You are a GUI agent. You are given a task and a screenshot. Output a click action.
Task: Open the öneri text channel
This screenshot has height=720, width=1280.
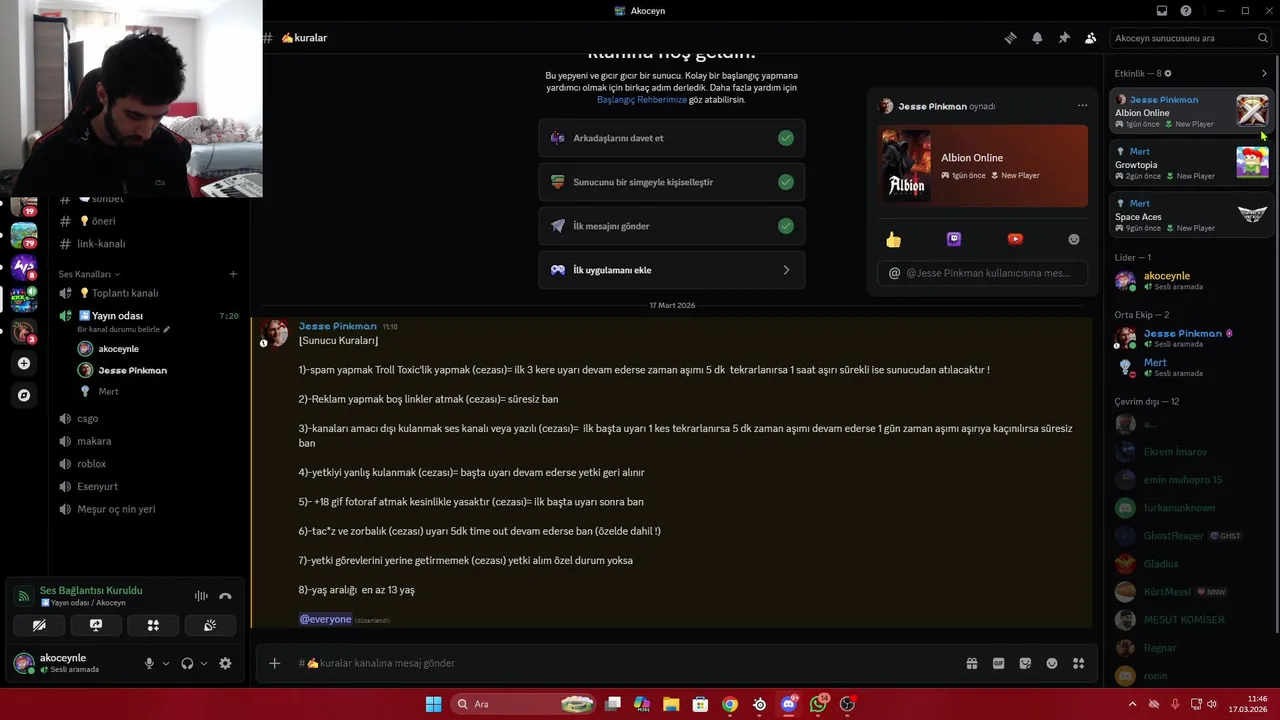pyautogui.click(x=148, y=221)
